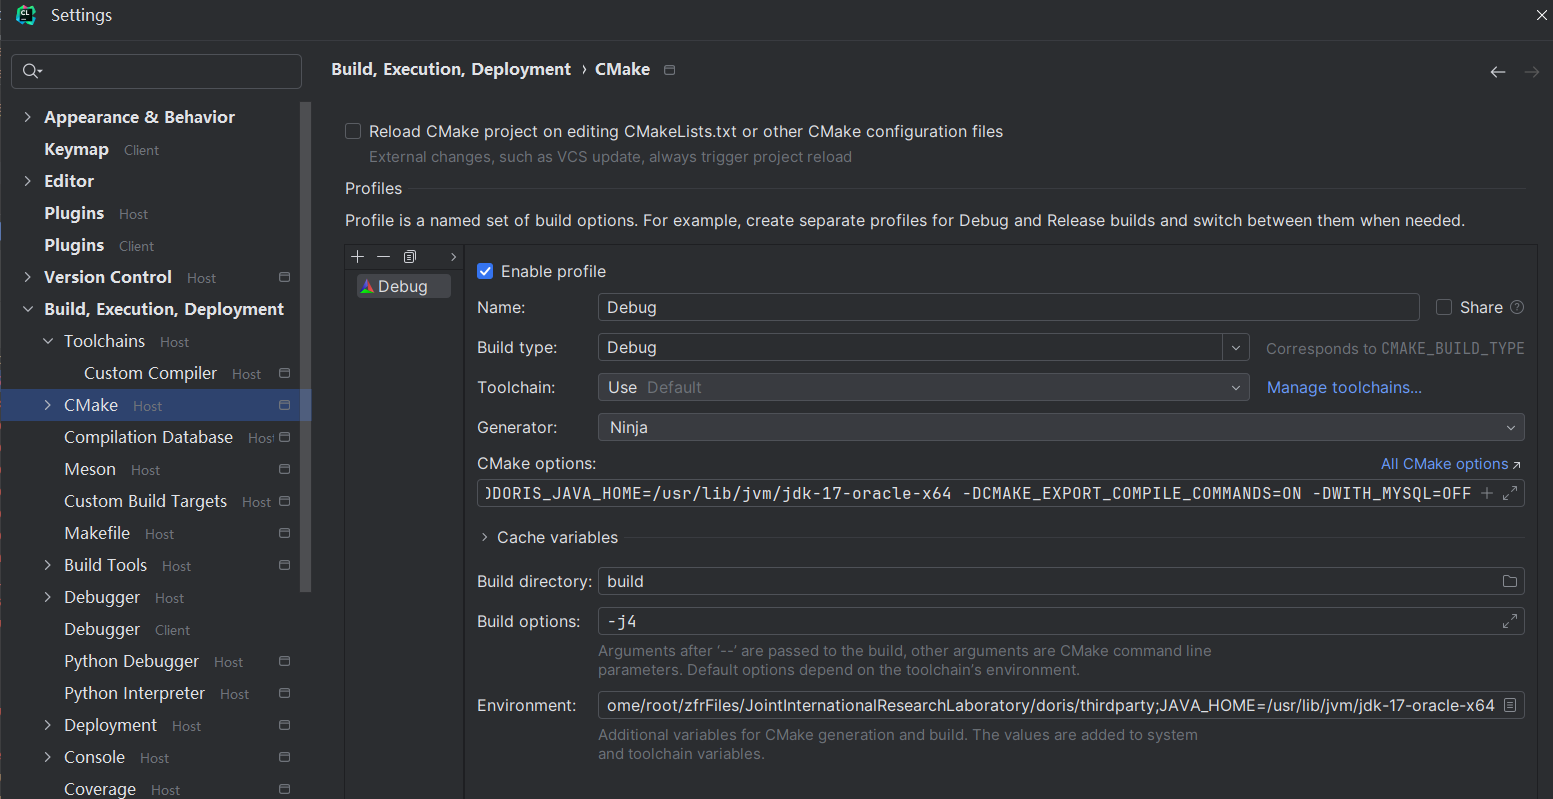Click the Build options field containing -j4
This screenshot has height=799, width=1553.
pos(1061,621)
